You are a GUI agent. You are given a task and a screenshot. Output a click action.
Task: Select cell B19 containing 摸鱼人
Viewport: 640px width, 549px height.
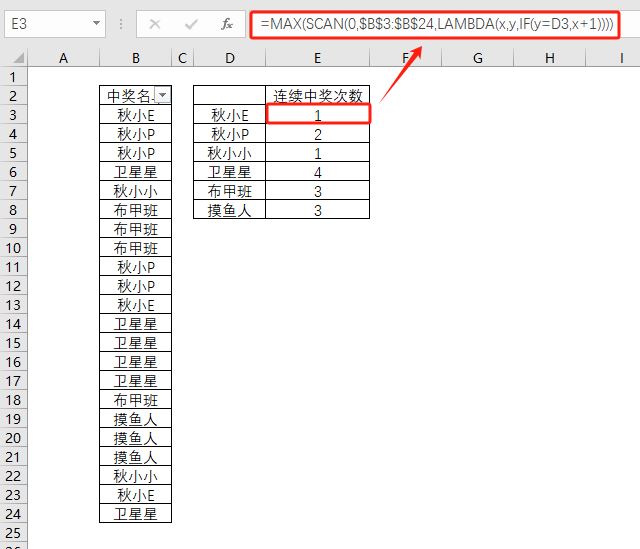(x=136, y=419)
